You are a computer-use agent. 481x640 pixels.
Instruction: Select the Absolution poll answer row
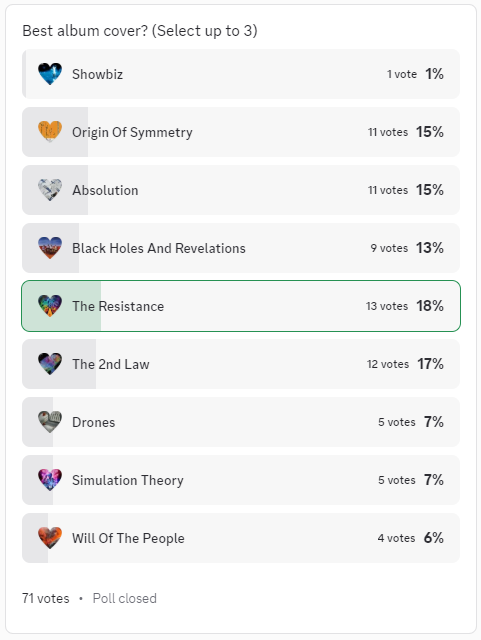(x=241, y=190)
